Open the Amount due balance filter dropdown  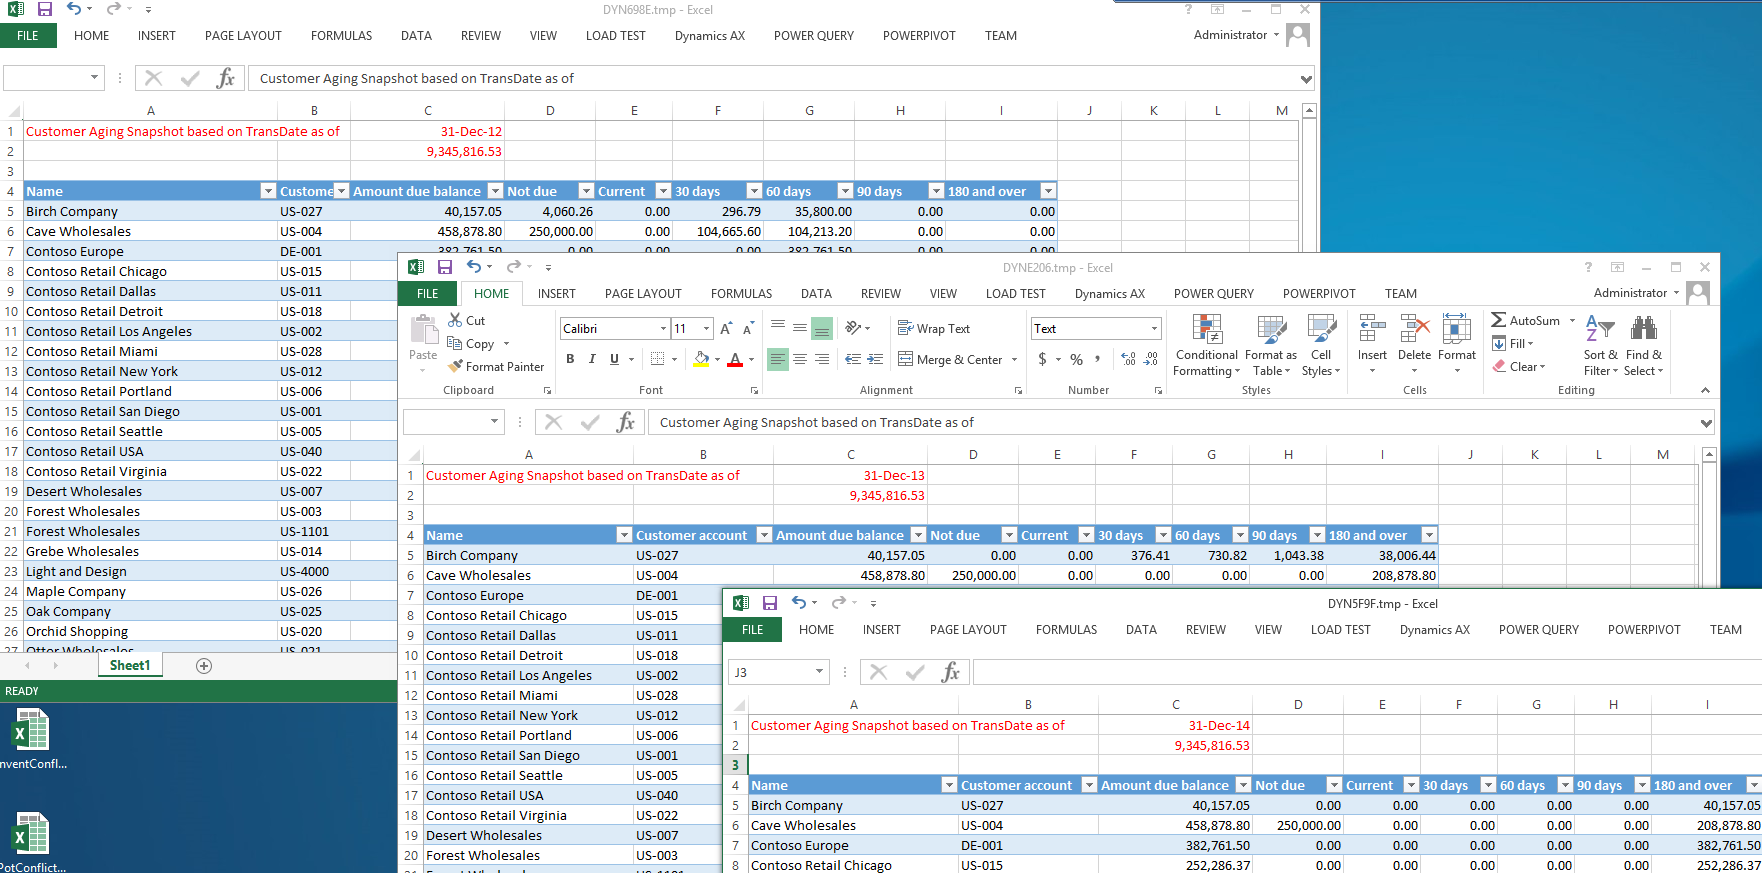(x=913, y=536)
